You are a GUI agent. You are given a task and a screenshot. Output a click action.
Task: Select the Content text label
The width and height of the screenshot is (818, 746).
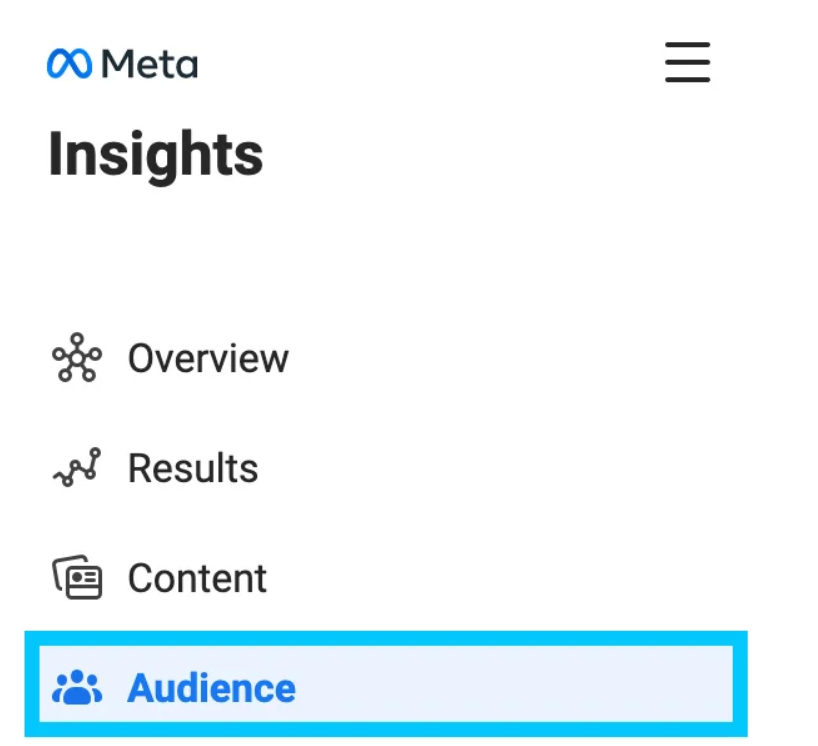pos(197,578)
